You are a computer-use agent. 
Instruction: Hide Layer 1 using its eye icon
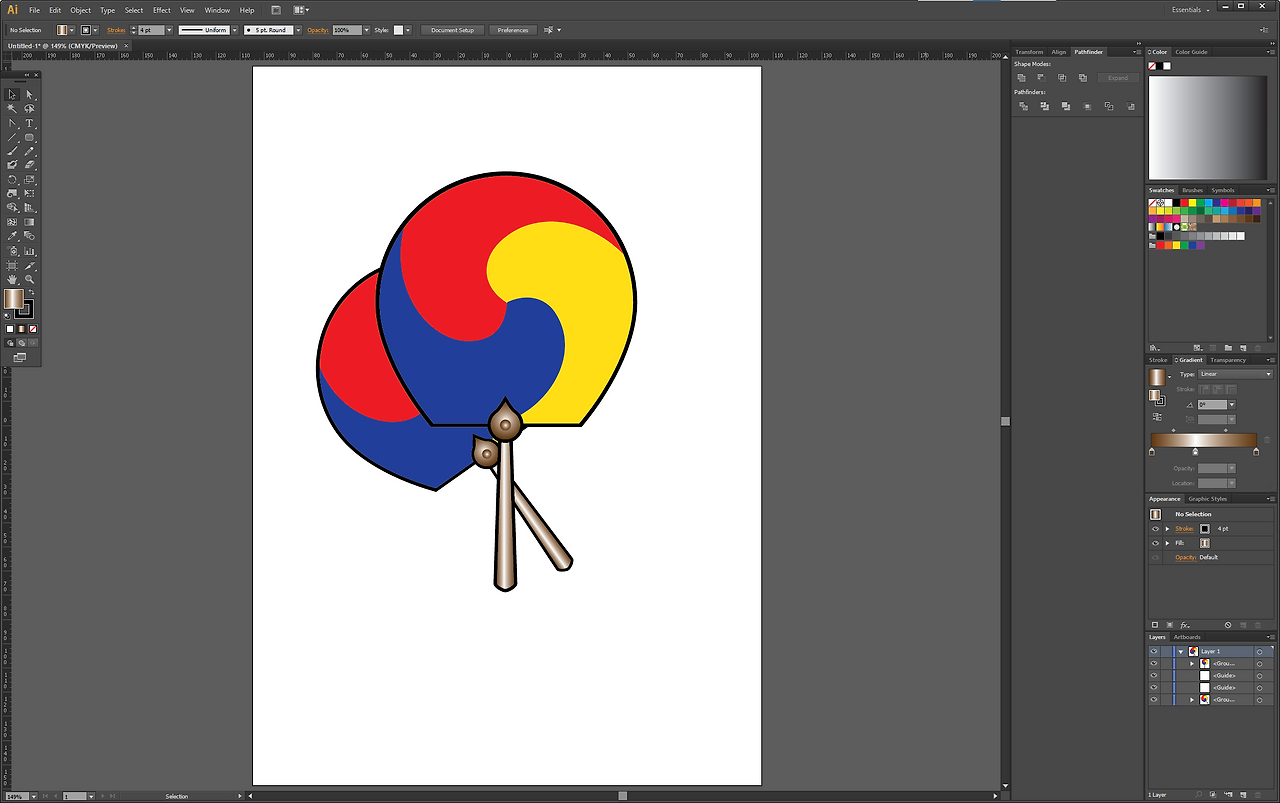pos(1153,651)
